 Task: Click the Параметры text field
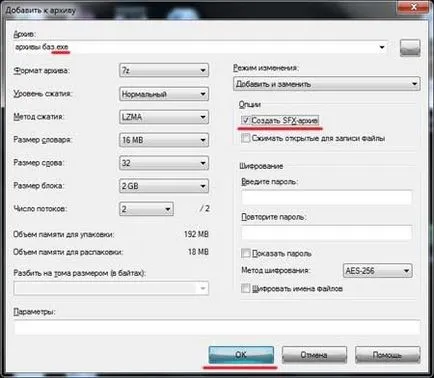pos(217,328)
